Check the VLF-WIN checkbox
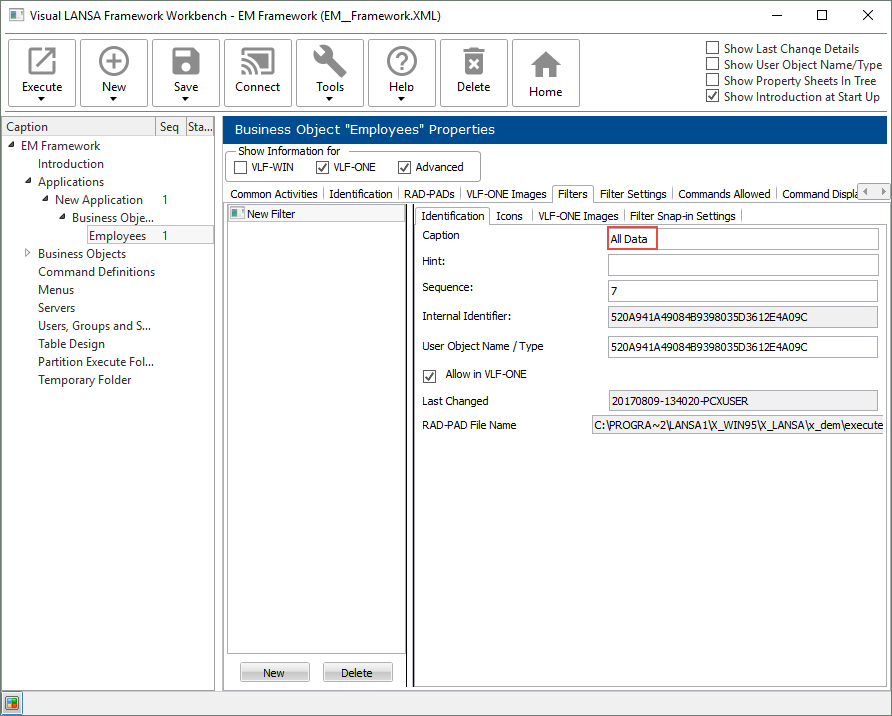The width and height of the screenshot is (892, 716). click(x=241, y=167)
